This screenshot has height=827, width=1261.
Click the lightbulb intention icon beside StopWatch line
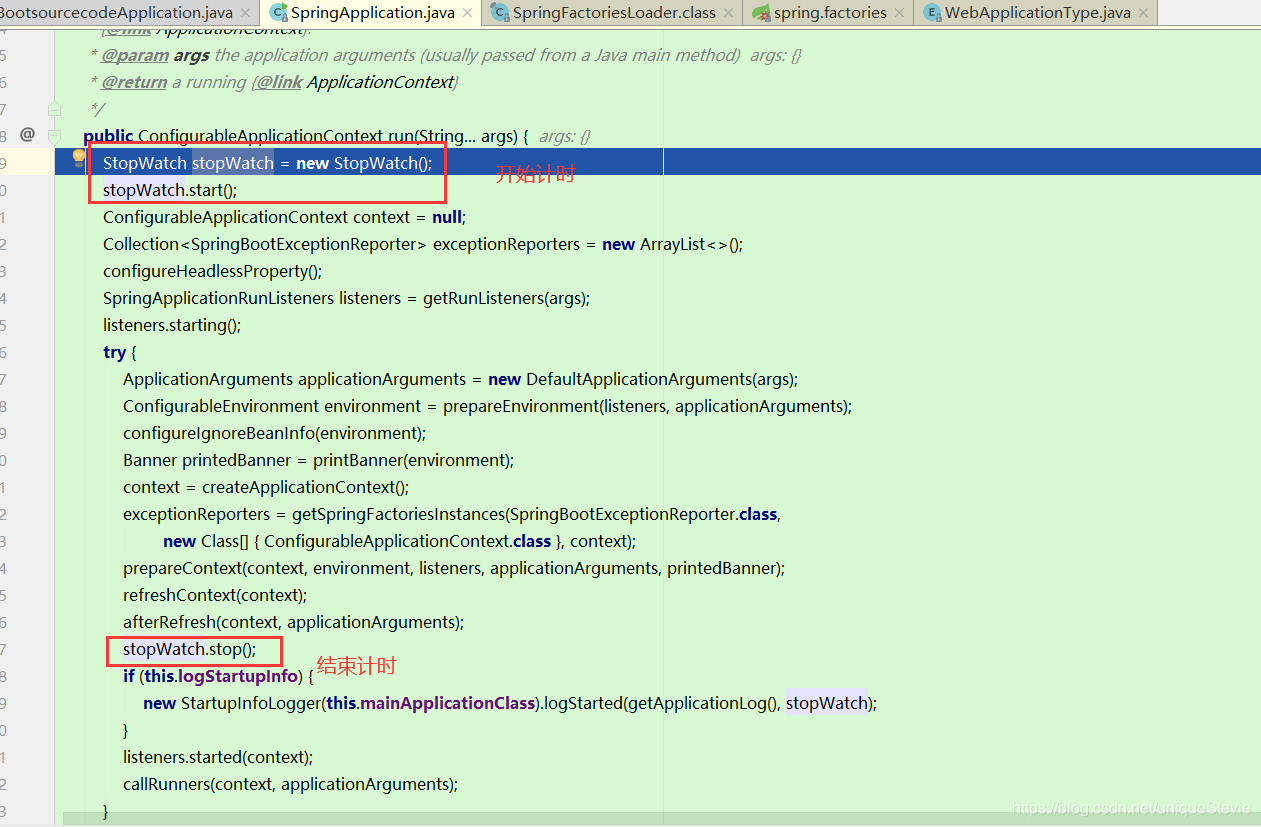pos(79,157)
